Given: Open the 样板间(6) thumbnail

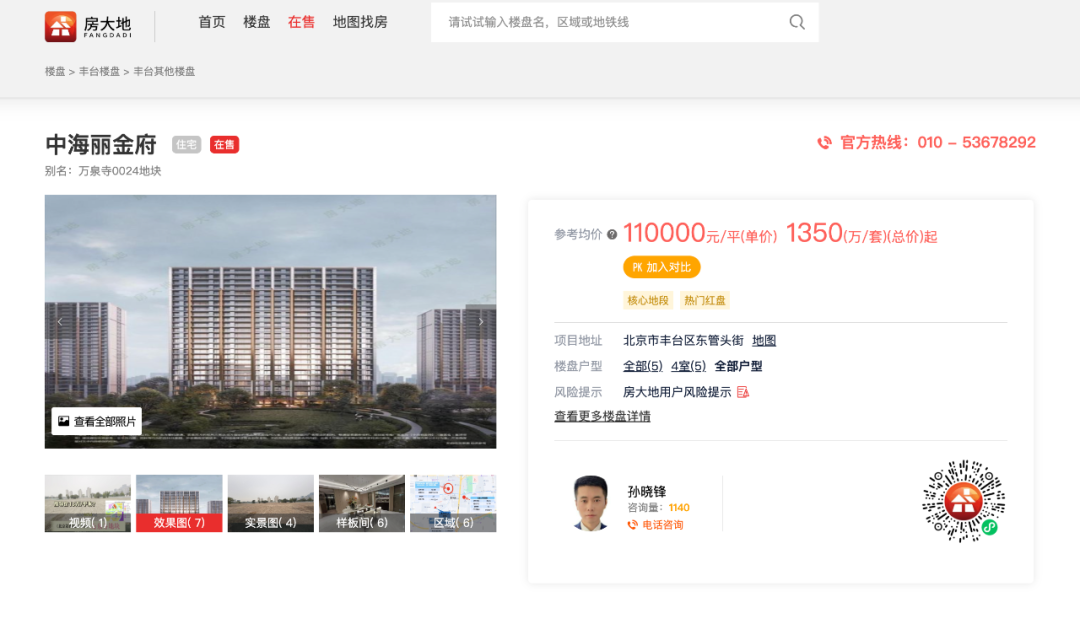Looking at the screenshot, I should 362,503.
